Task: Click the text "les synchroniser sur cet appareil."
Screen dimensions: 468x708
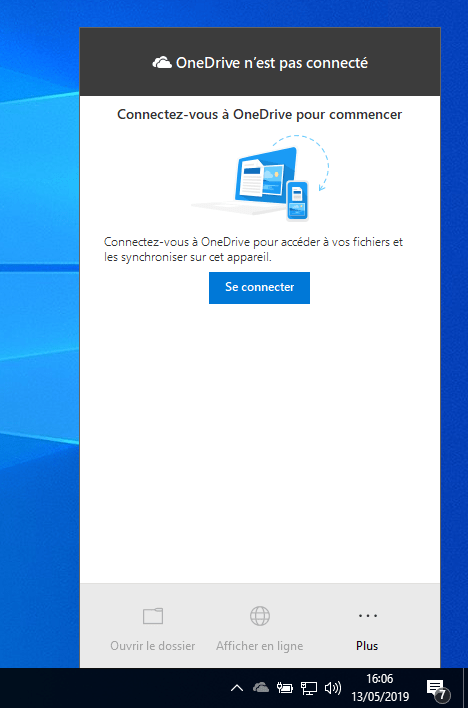Action: tap(188, 259)
